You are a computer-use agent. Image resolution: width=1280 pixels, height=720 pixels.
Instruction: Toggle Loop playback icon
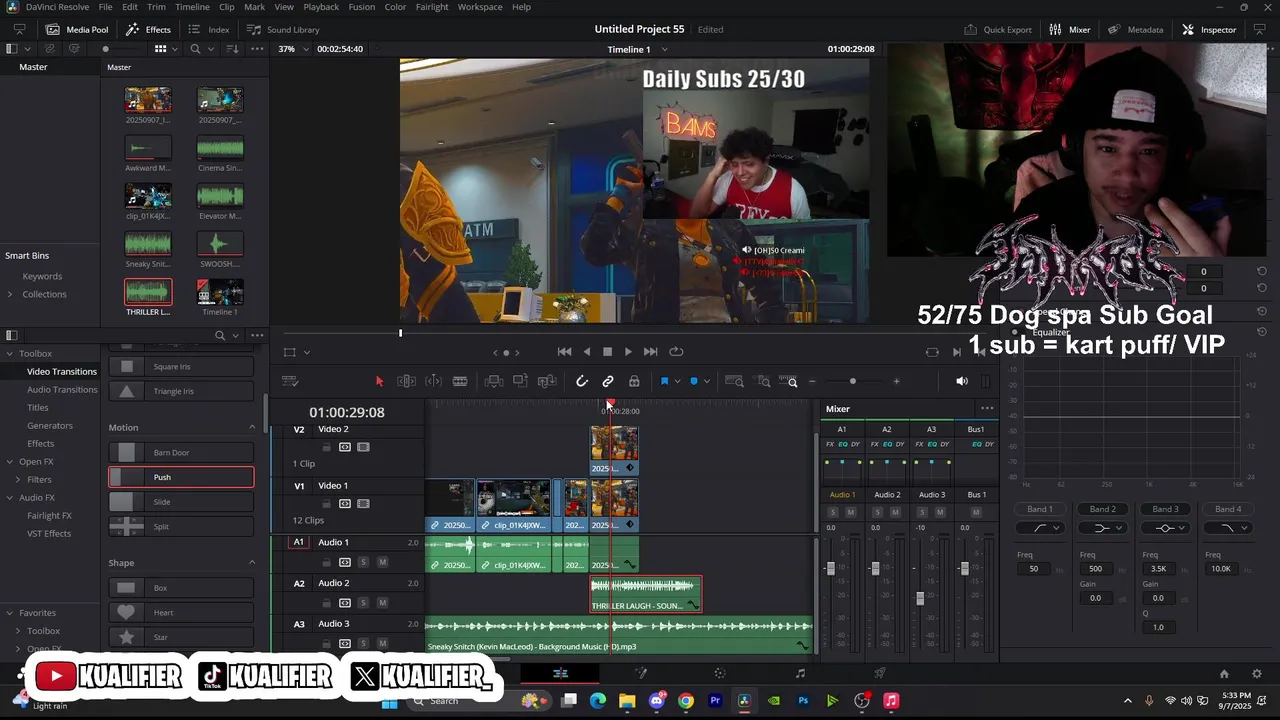676,352
